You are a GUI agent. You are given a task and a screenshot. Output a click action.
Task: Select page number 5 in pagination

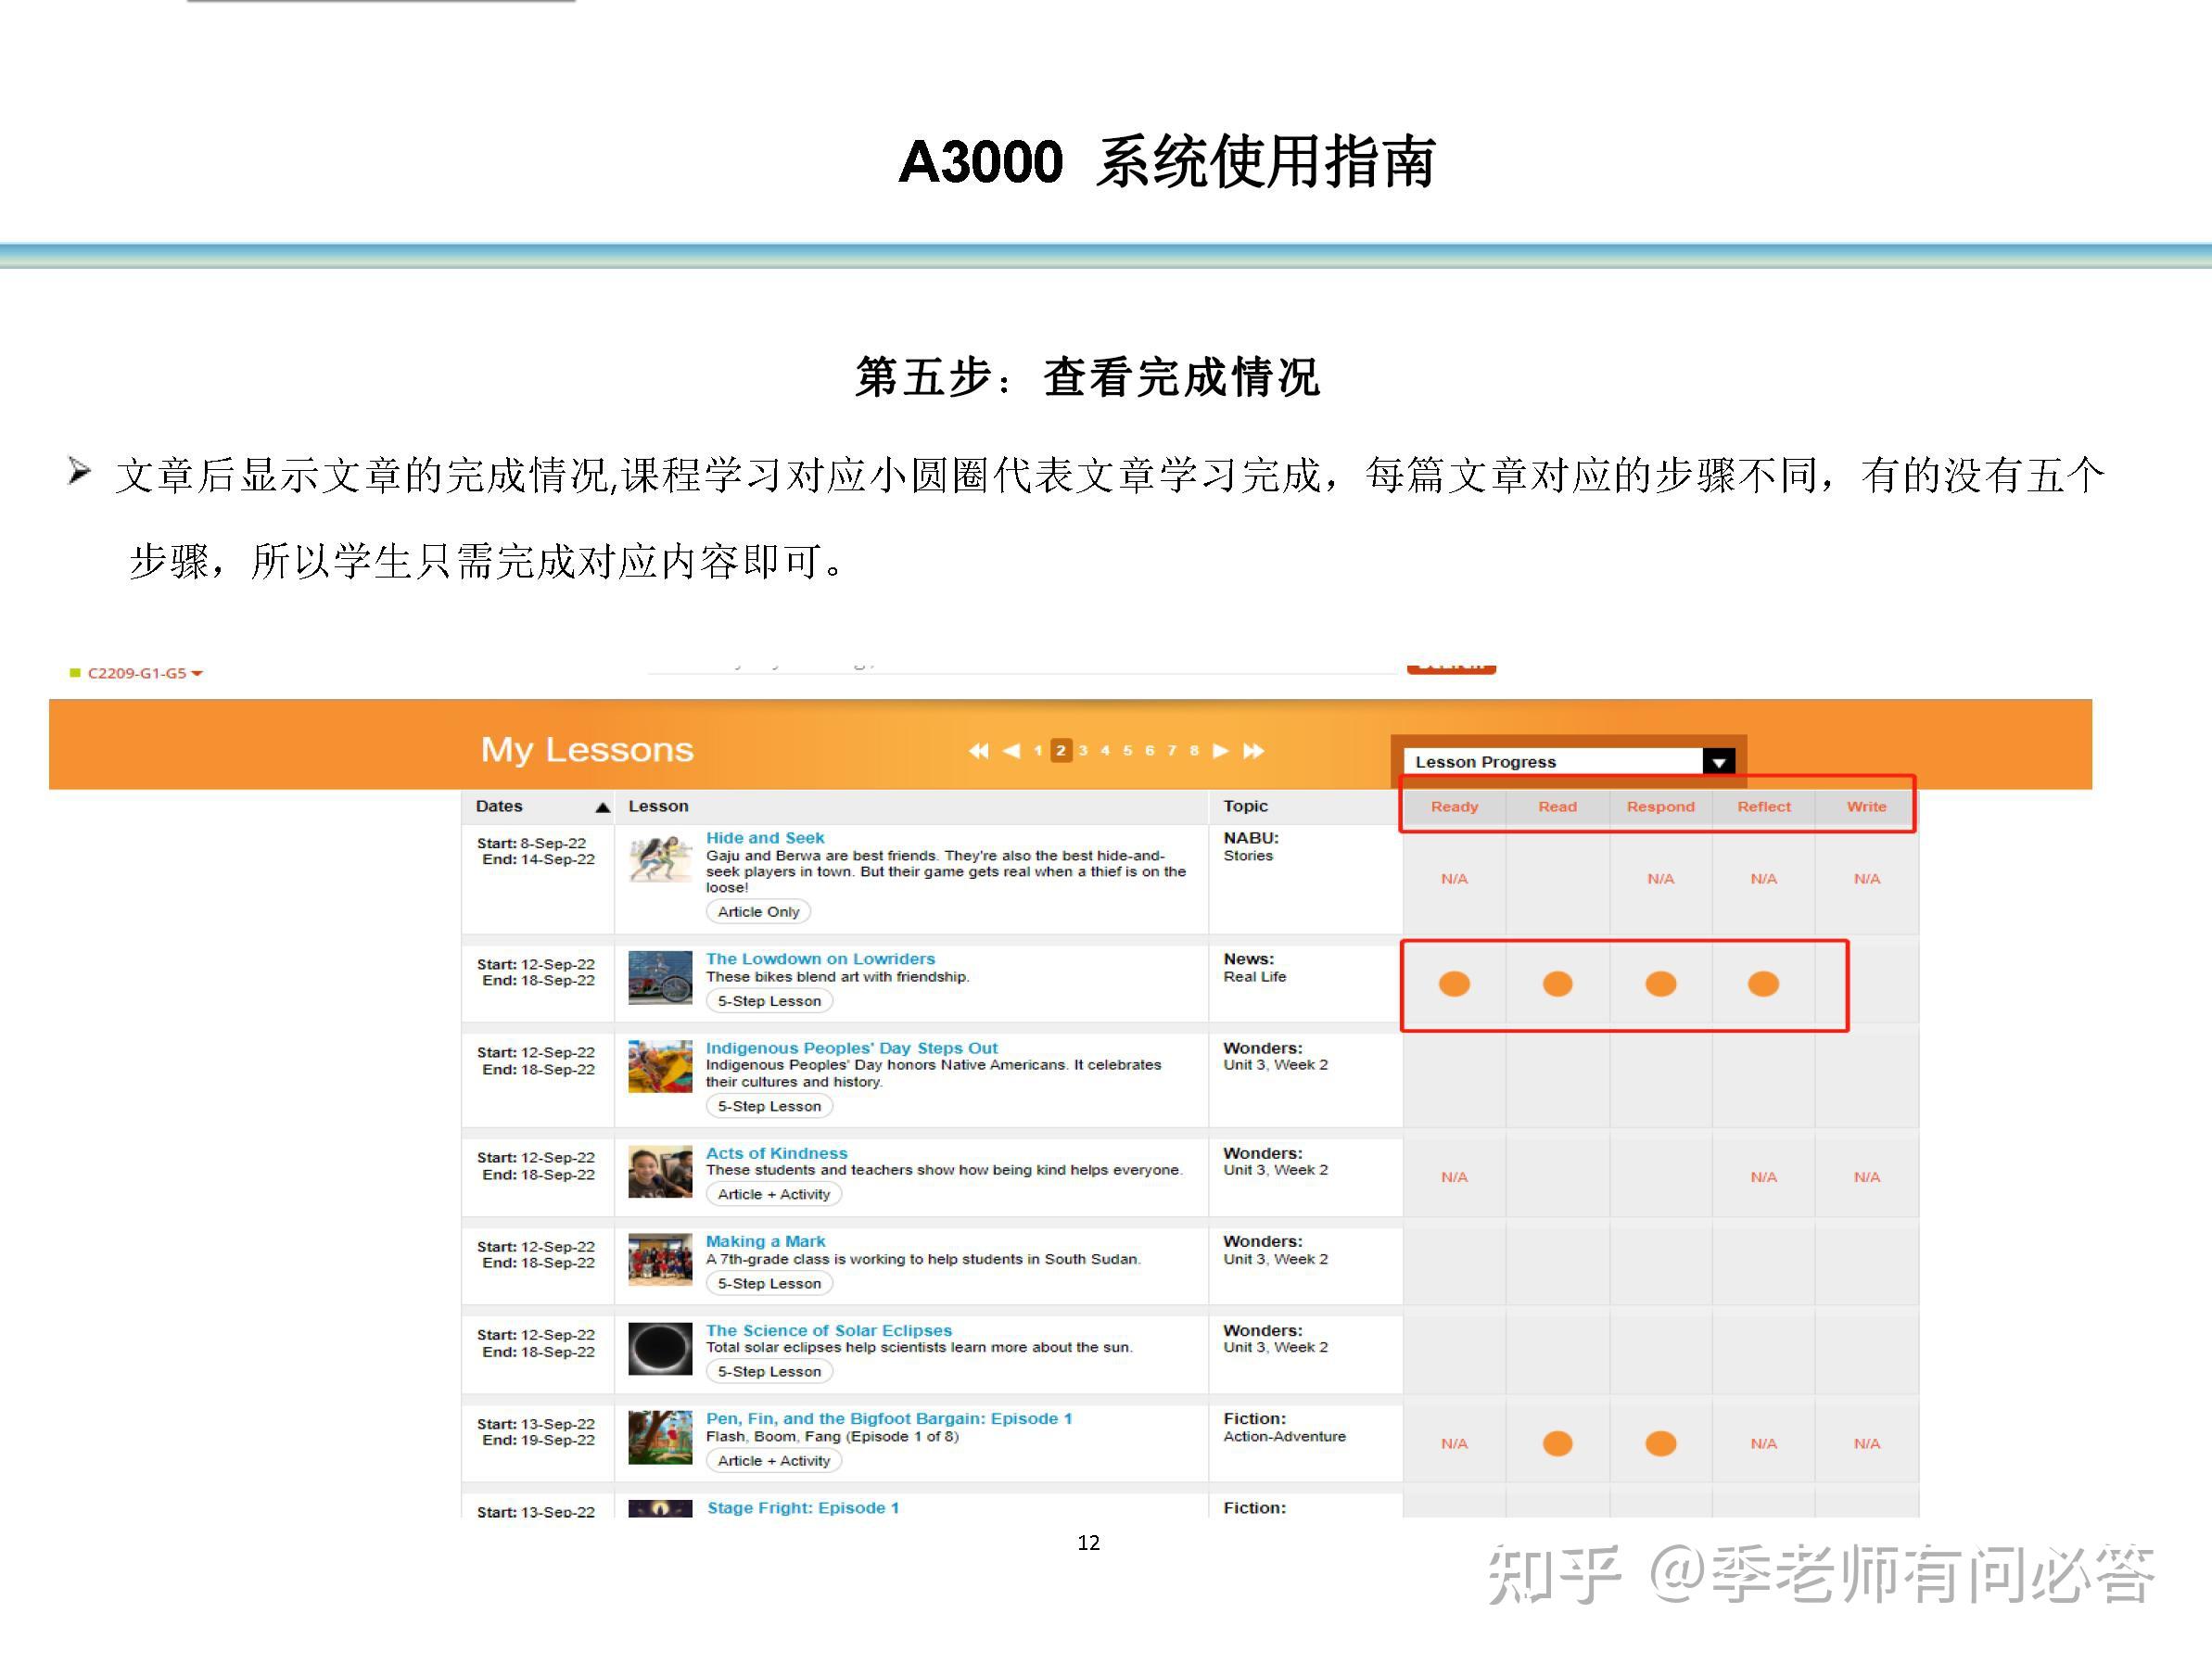[1128, 750]
